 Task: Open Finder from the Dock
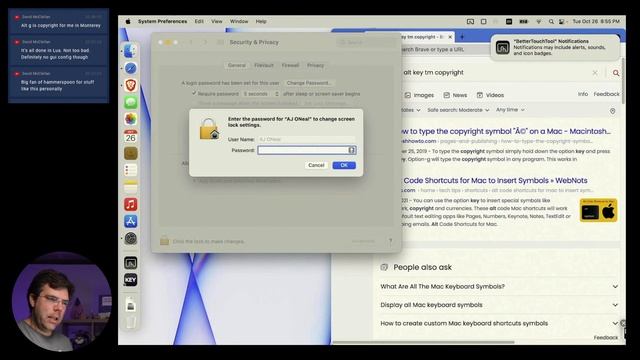point(131,51)
